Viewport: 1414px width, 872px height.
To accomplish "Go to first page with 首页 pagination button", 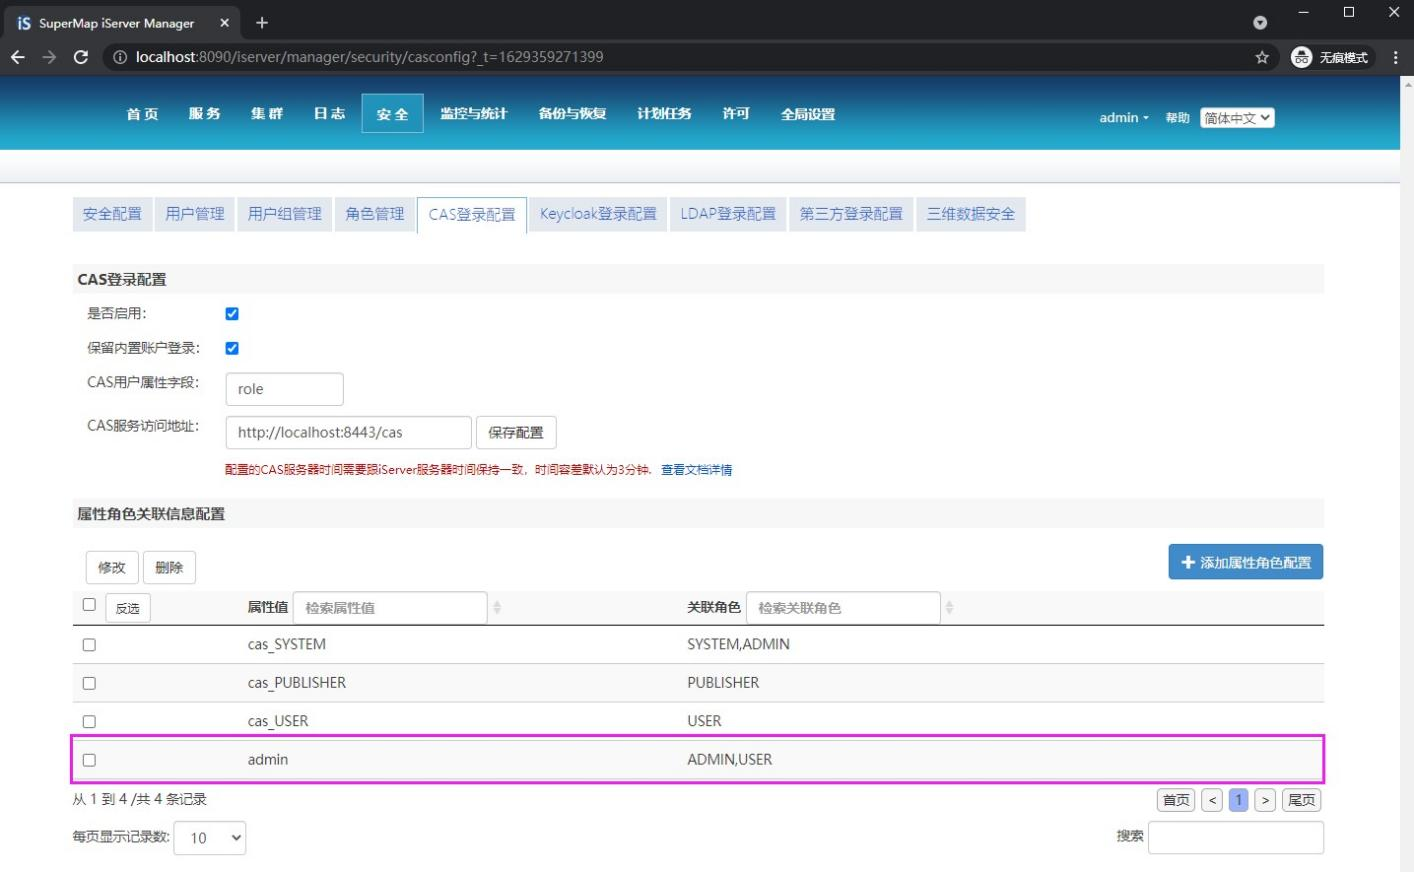I will (1176, 800).
